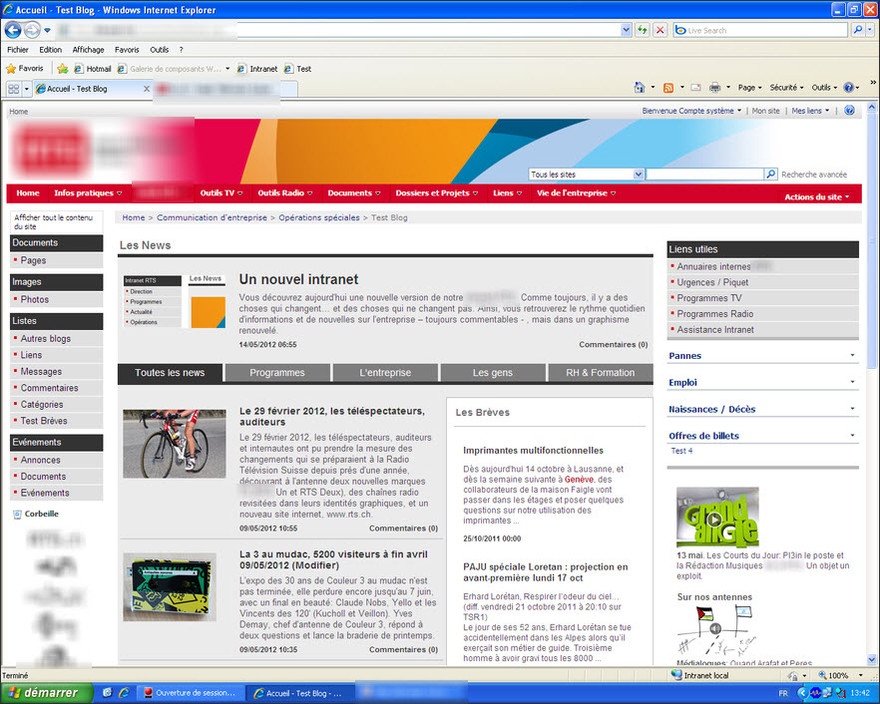Click the Print icon in command bar
The height and width of the screenshot is (704, 880).
pyautogui.click(x=715, y=88)
